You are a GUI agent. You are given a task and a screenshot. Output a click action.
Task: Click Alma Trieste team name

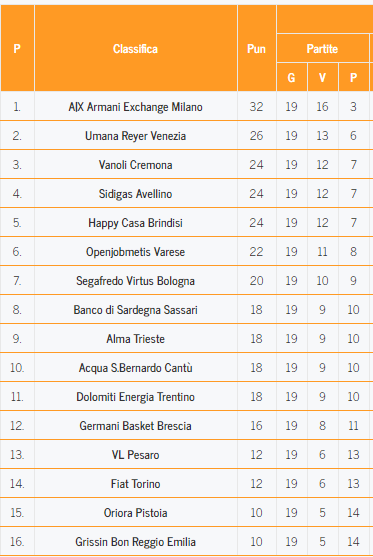pos(135,339)
